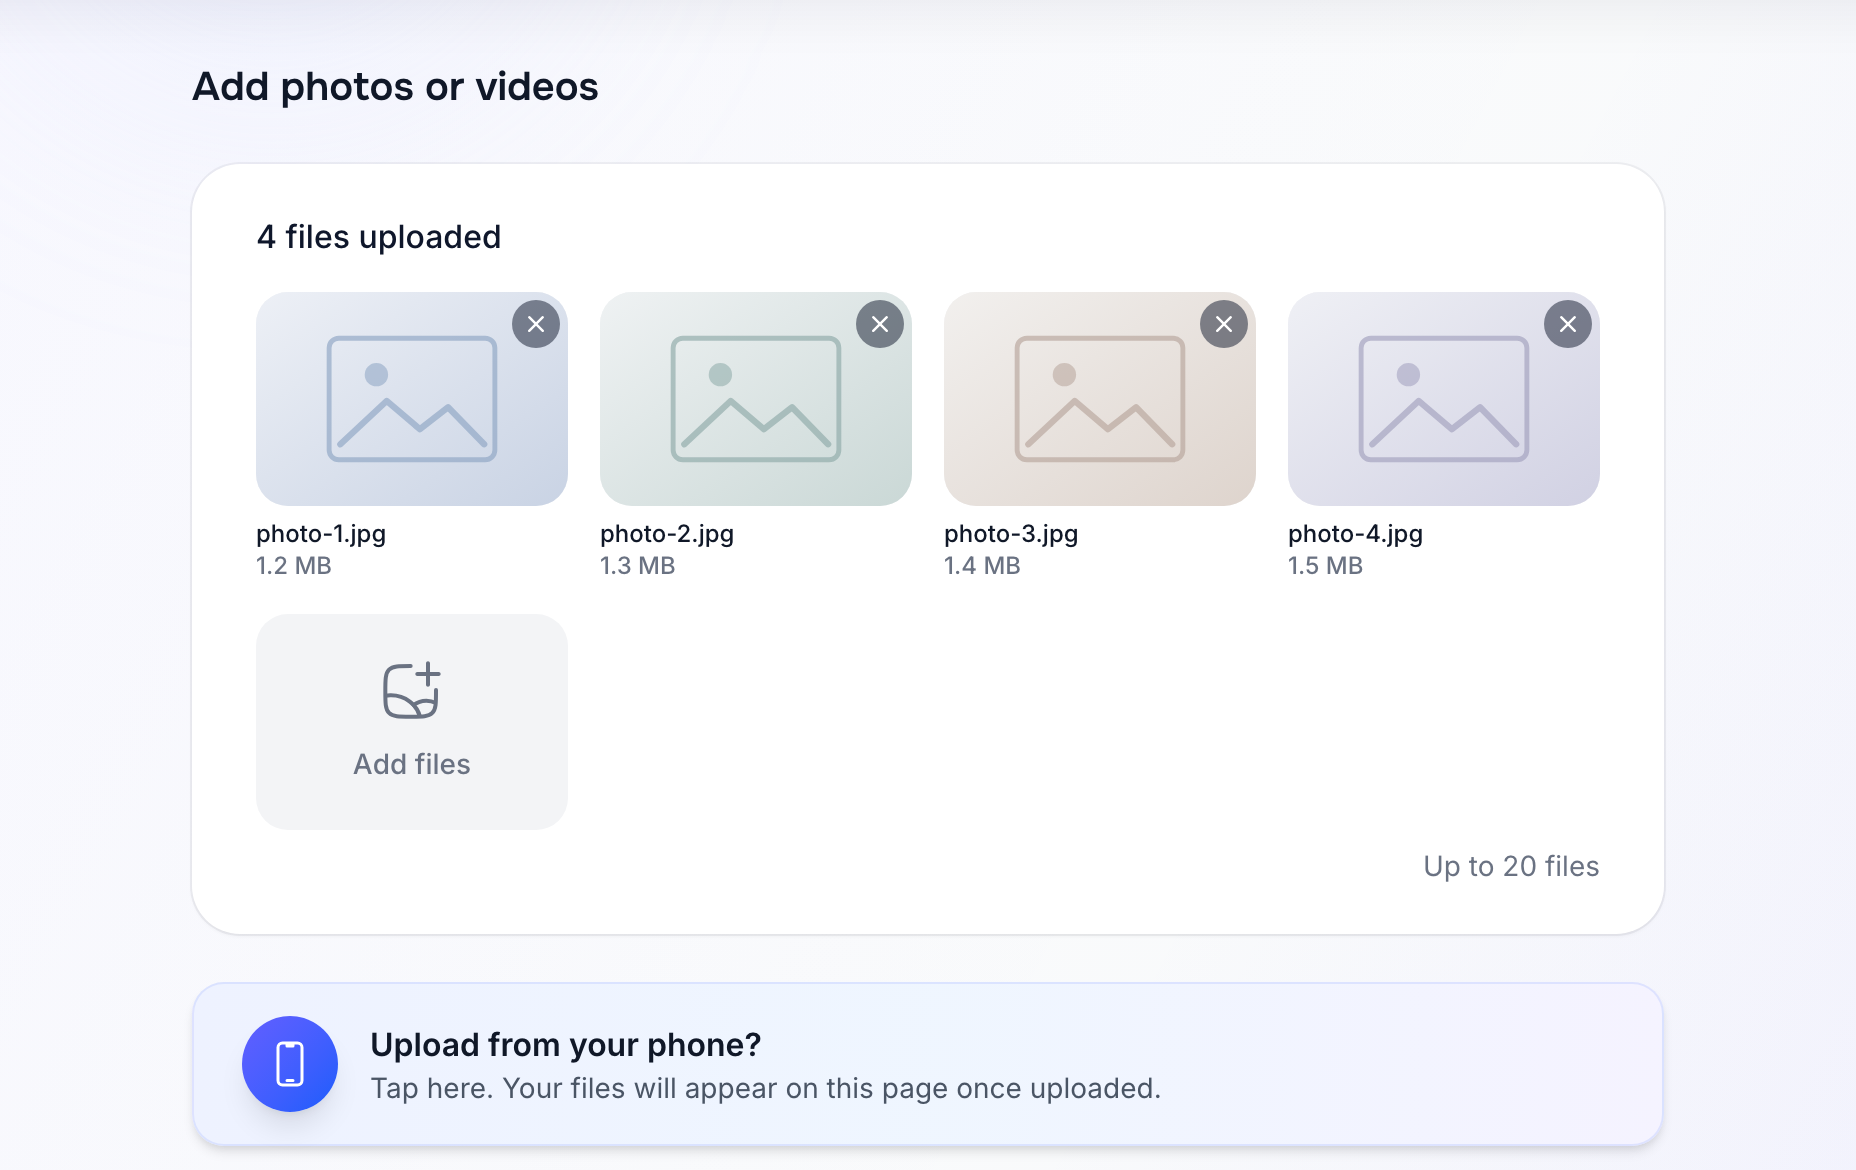Click the 1.5 MB file size
The image size is (1856, 1170).
(1326, 566)
